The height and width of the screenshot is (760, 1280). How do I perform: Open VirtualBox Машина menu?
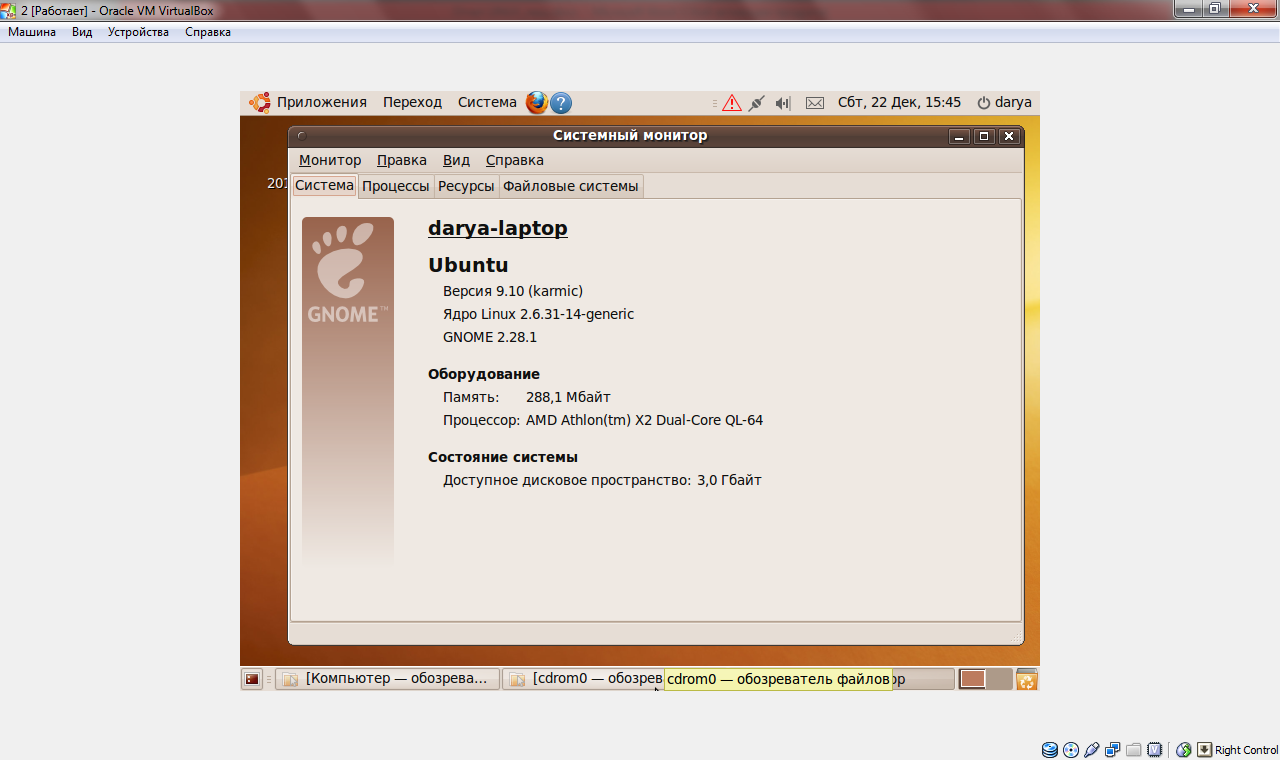tap(32, 32)
